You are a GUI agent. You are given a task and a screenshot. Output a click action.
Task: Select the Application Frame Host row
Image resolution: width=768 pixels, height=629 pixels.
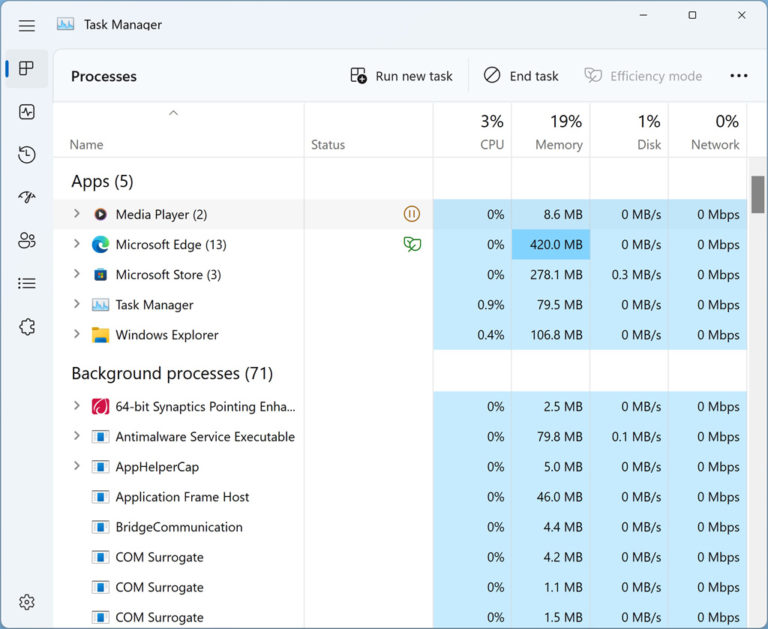click(400, 497)
